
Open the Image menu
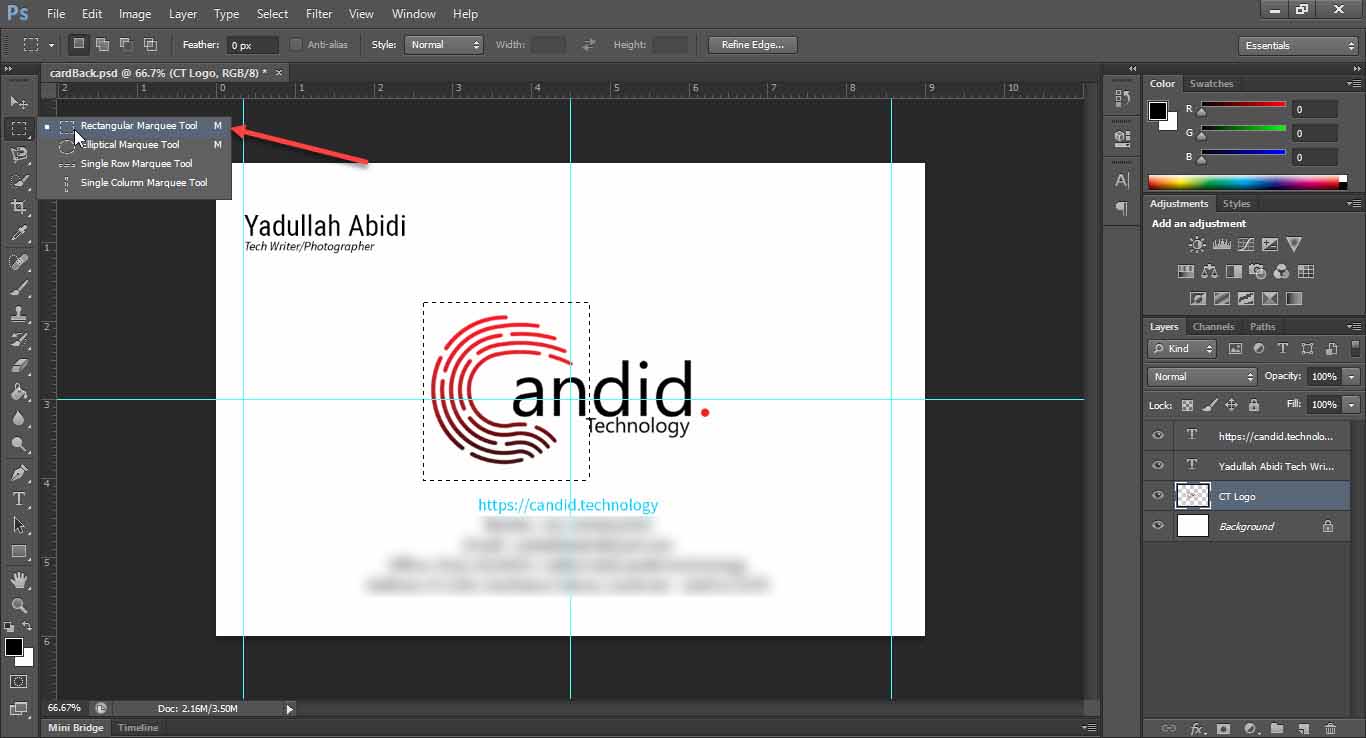click(135, 14)
